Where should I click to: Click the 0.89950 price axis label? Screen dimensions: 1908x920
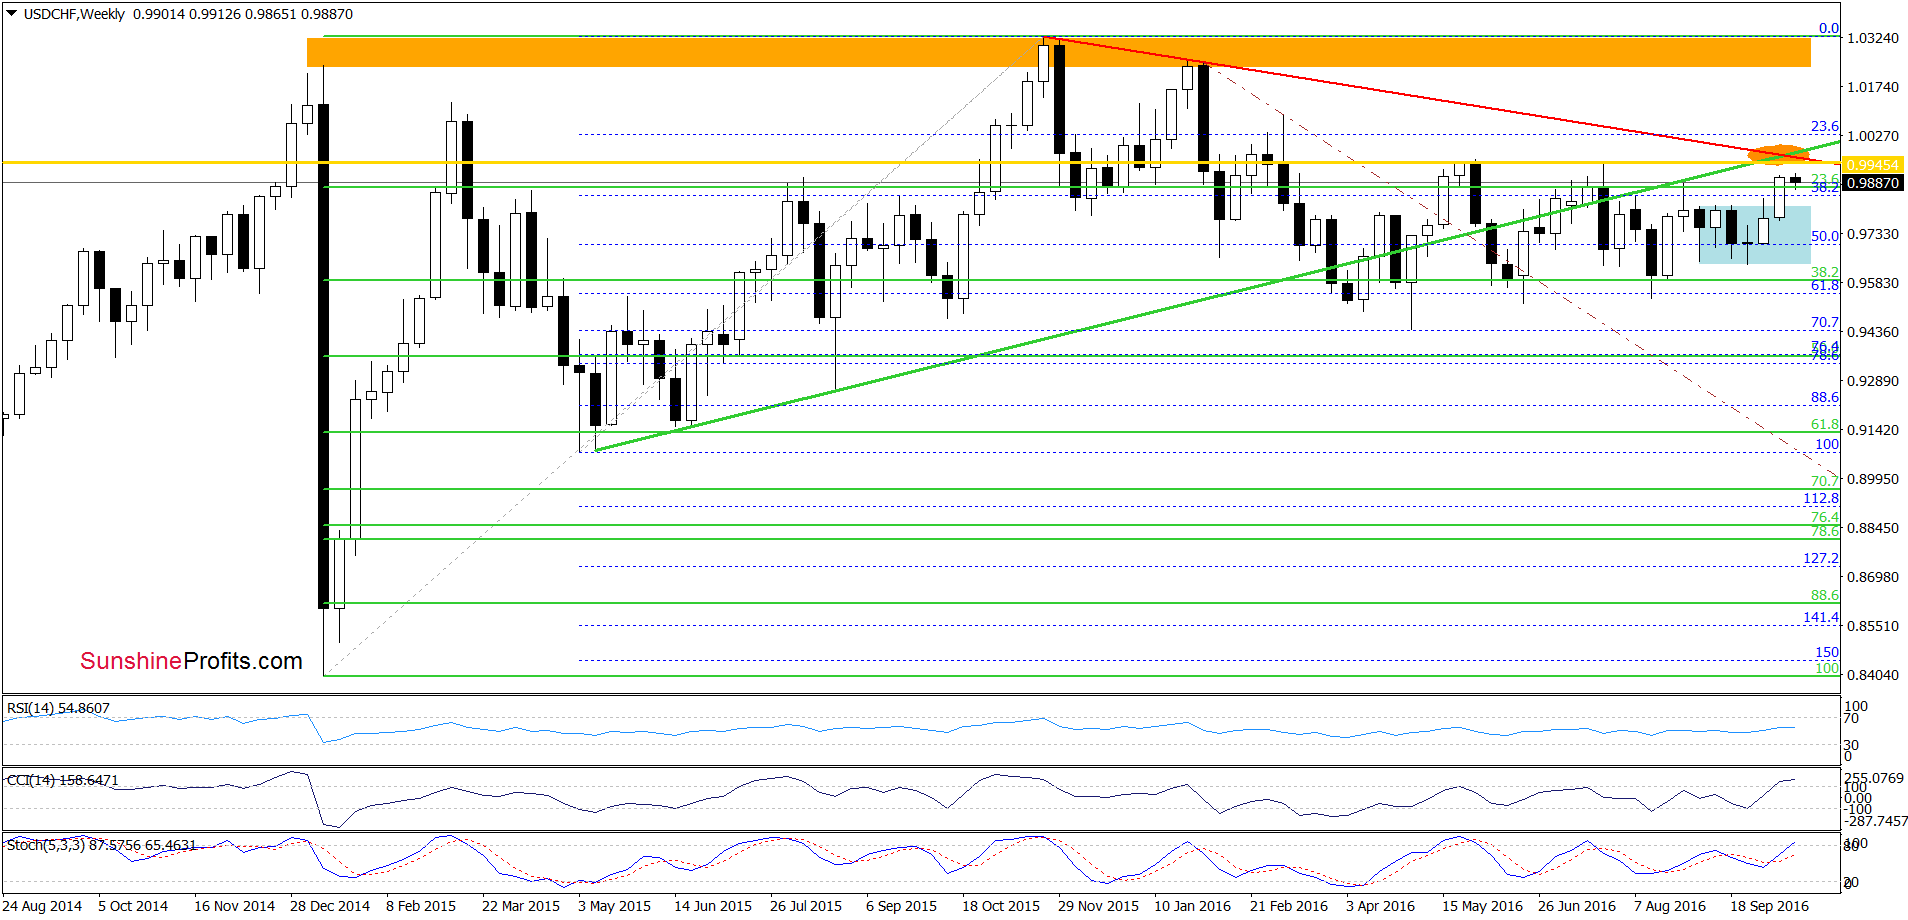1873,479
